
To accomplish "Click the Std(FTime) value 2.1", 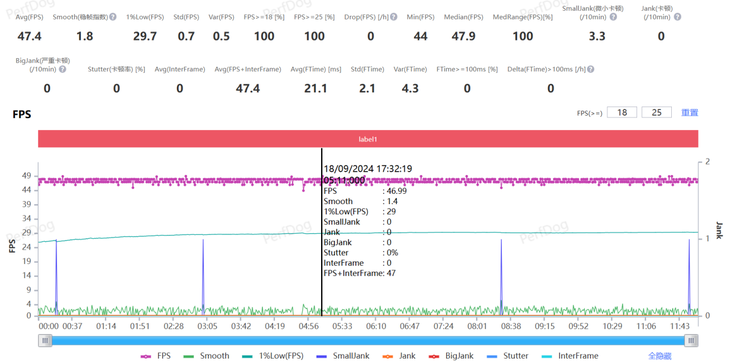I will [367, 88].
